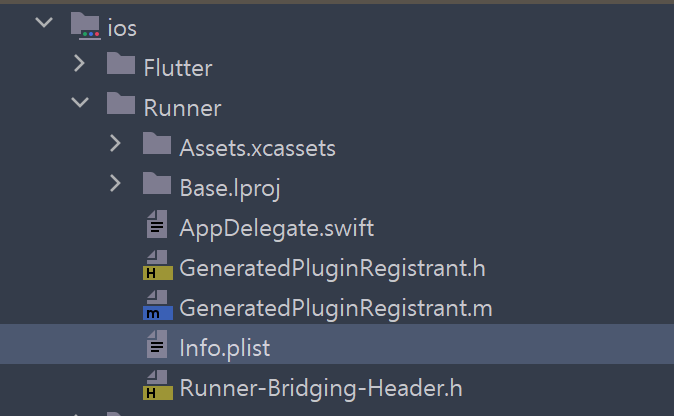Click the GeneratedPluginRegistrant.h header file icon
The image size is (674, 416).
(x=158, y=265)
